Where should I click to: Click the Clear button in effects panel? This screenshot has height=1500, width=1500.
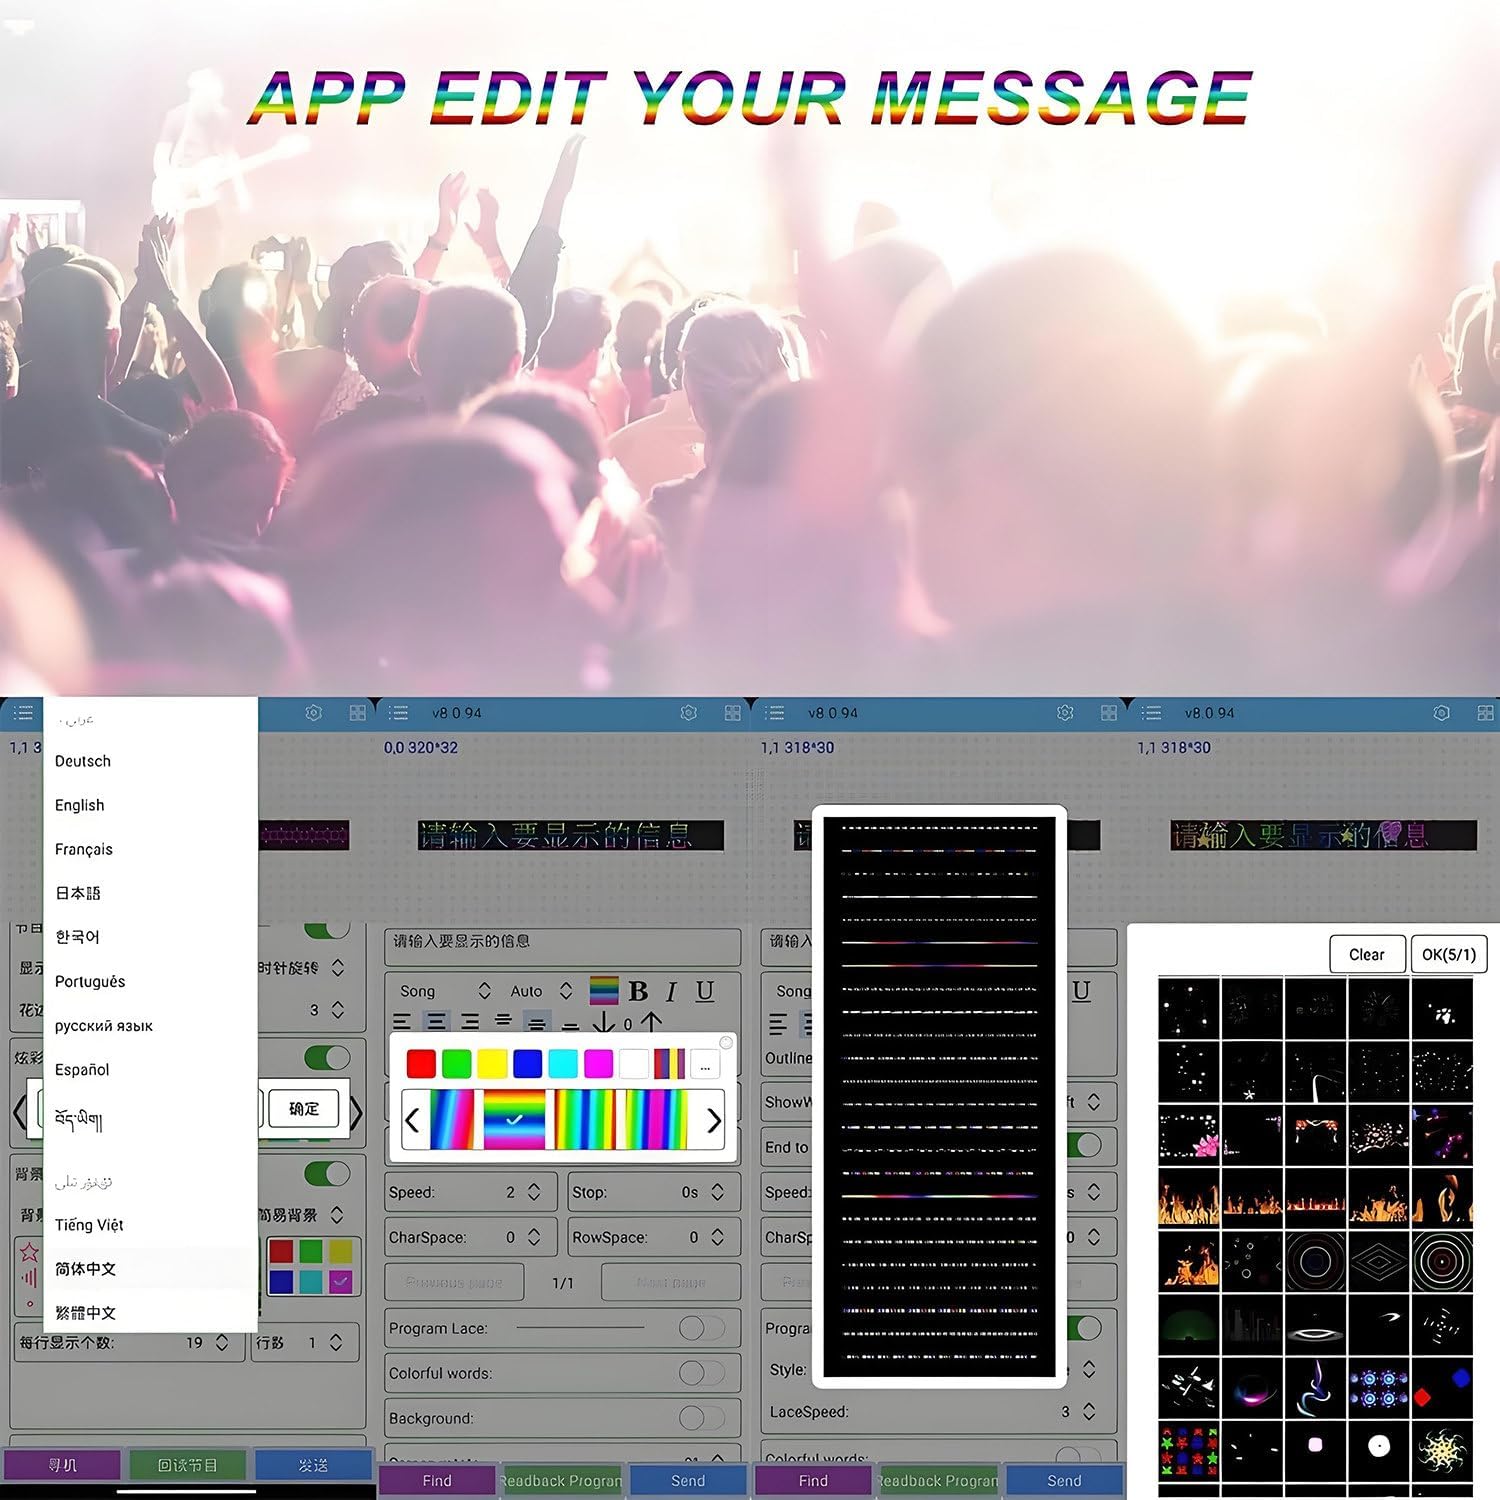pos(1367,954)
